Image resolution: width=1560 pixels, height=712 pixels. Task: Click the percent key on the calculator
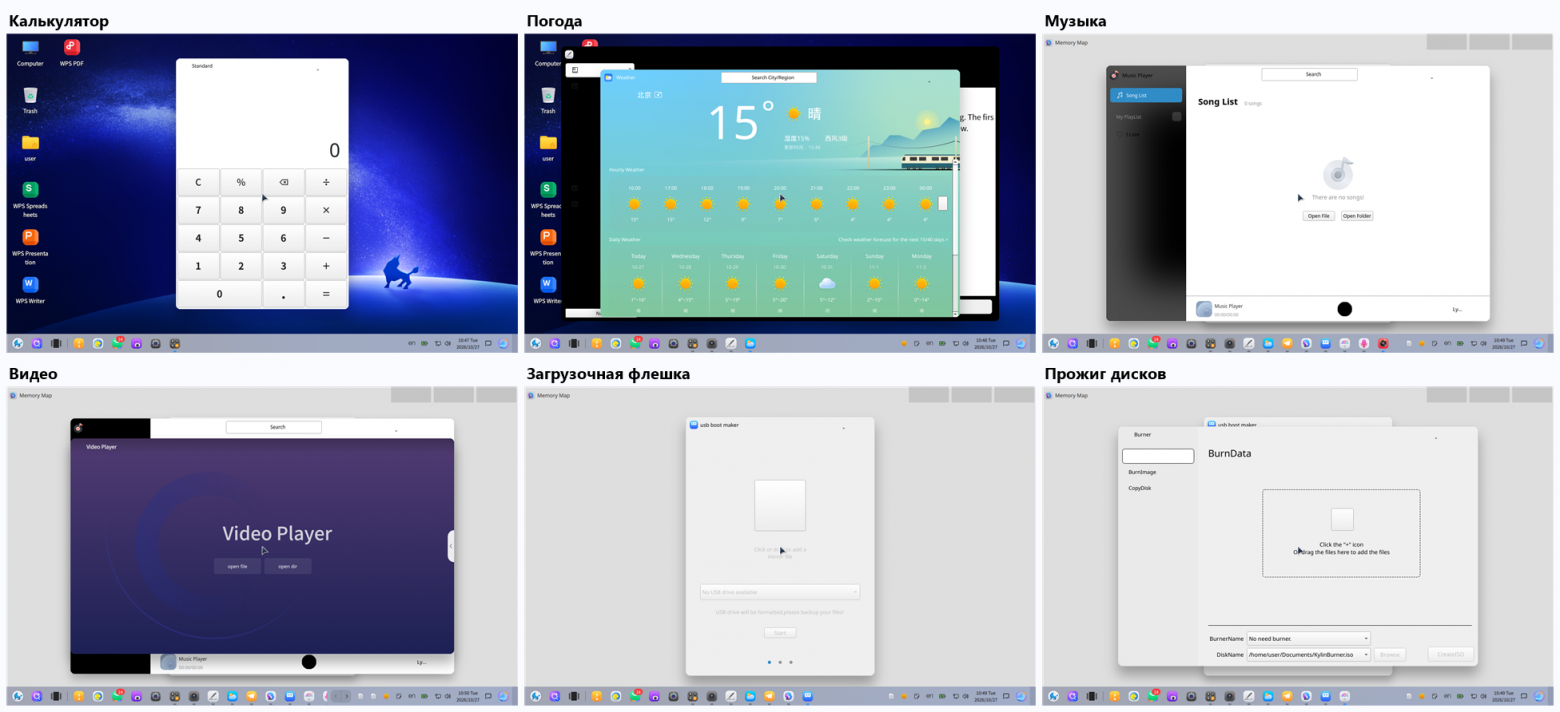point(241,182)
